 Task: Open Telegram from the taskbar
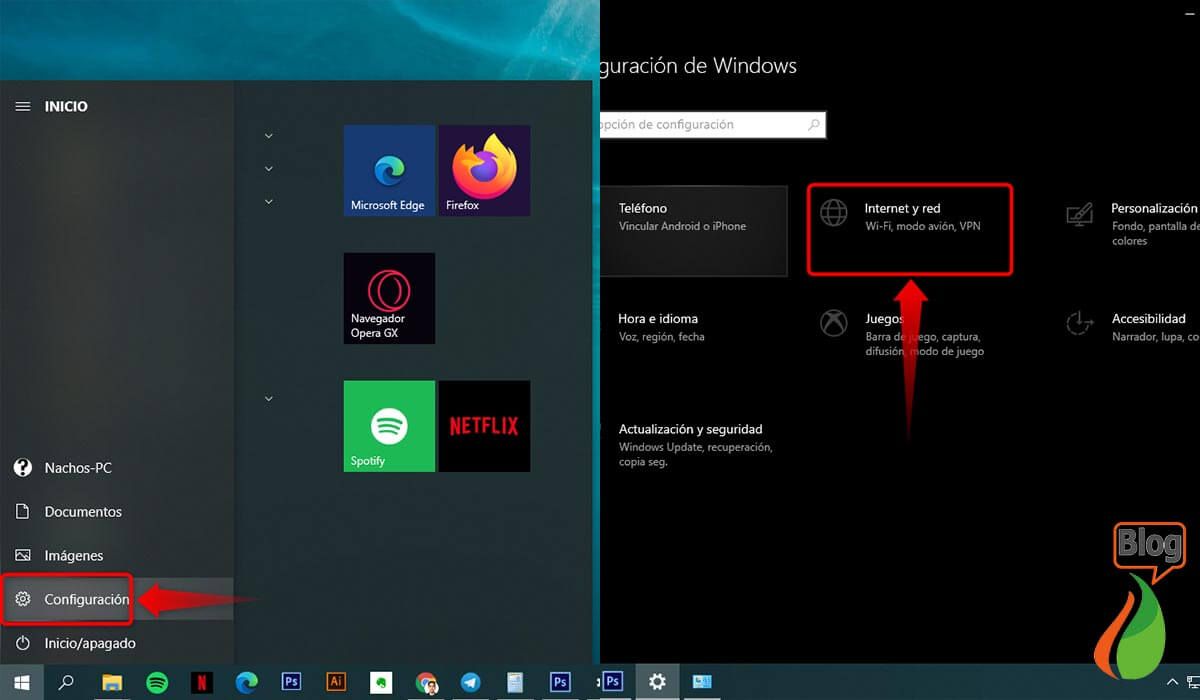click(471, 682)
